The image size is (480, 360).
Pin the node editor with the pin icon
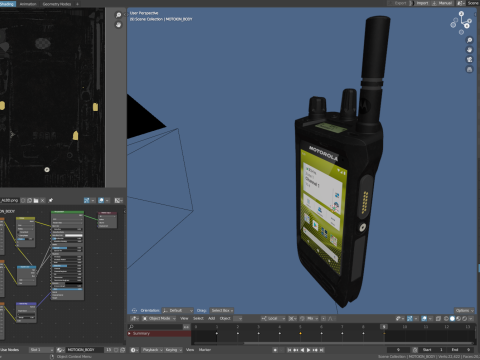point(51,200)
